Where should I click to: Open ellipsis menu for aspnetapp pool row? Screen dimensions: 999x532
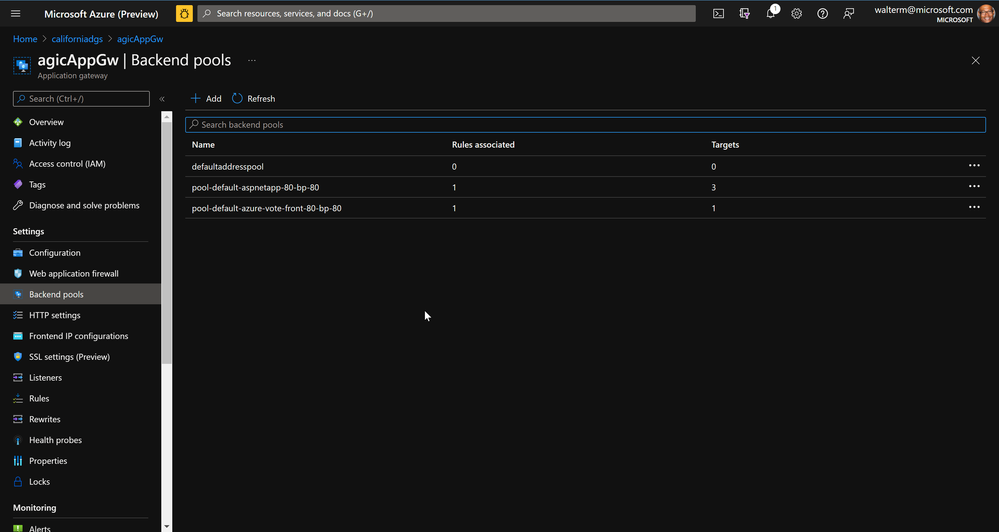point(974,187)
